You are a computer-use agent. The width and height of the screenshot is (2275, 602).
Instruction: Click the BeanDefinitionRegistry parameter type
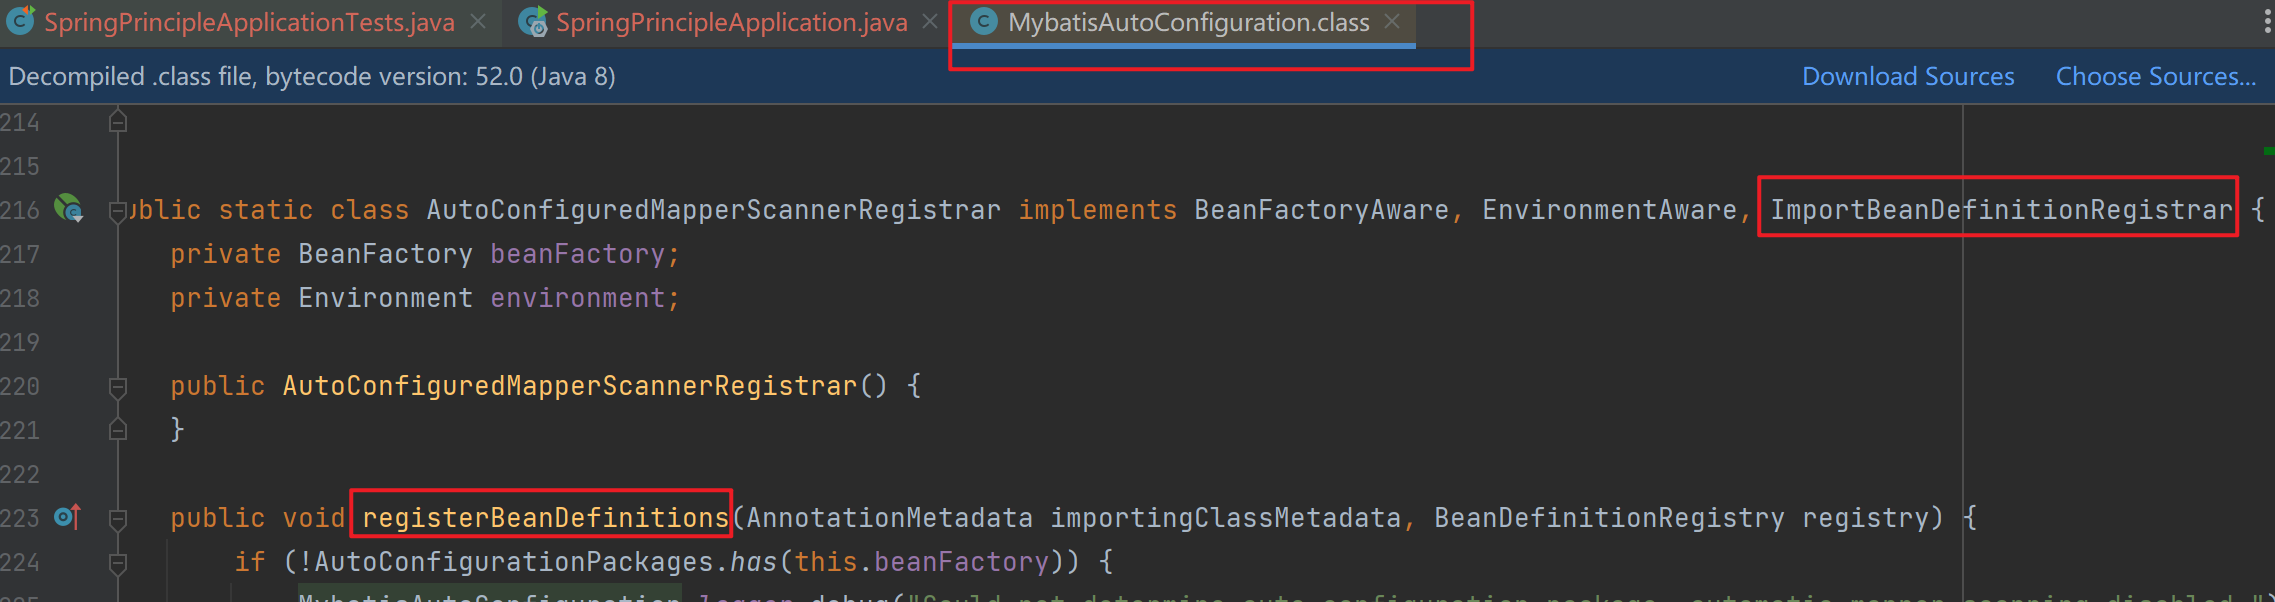[x=1609, y=518]
